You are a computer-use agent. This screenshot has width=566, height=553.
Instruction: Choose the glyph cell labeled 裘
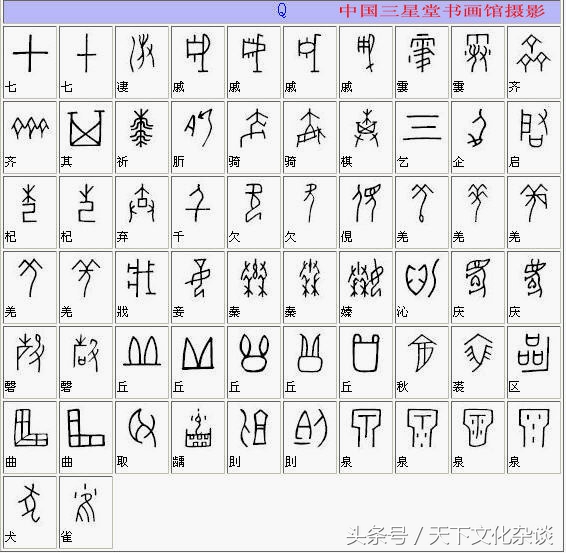tap(478, 362)
